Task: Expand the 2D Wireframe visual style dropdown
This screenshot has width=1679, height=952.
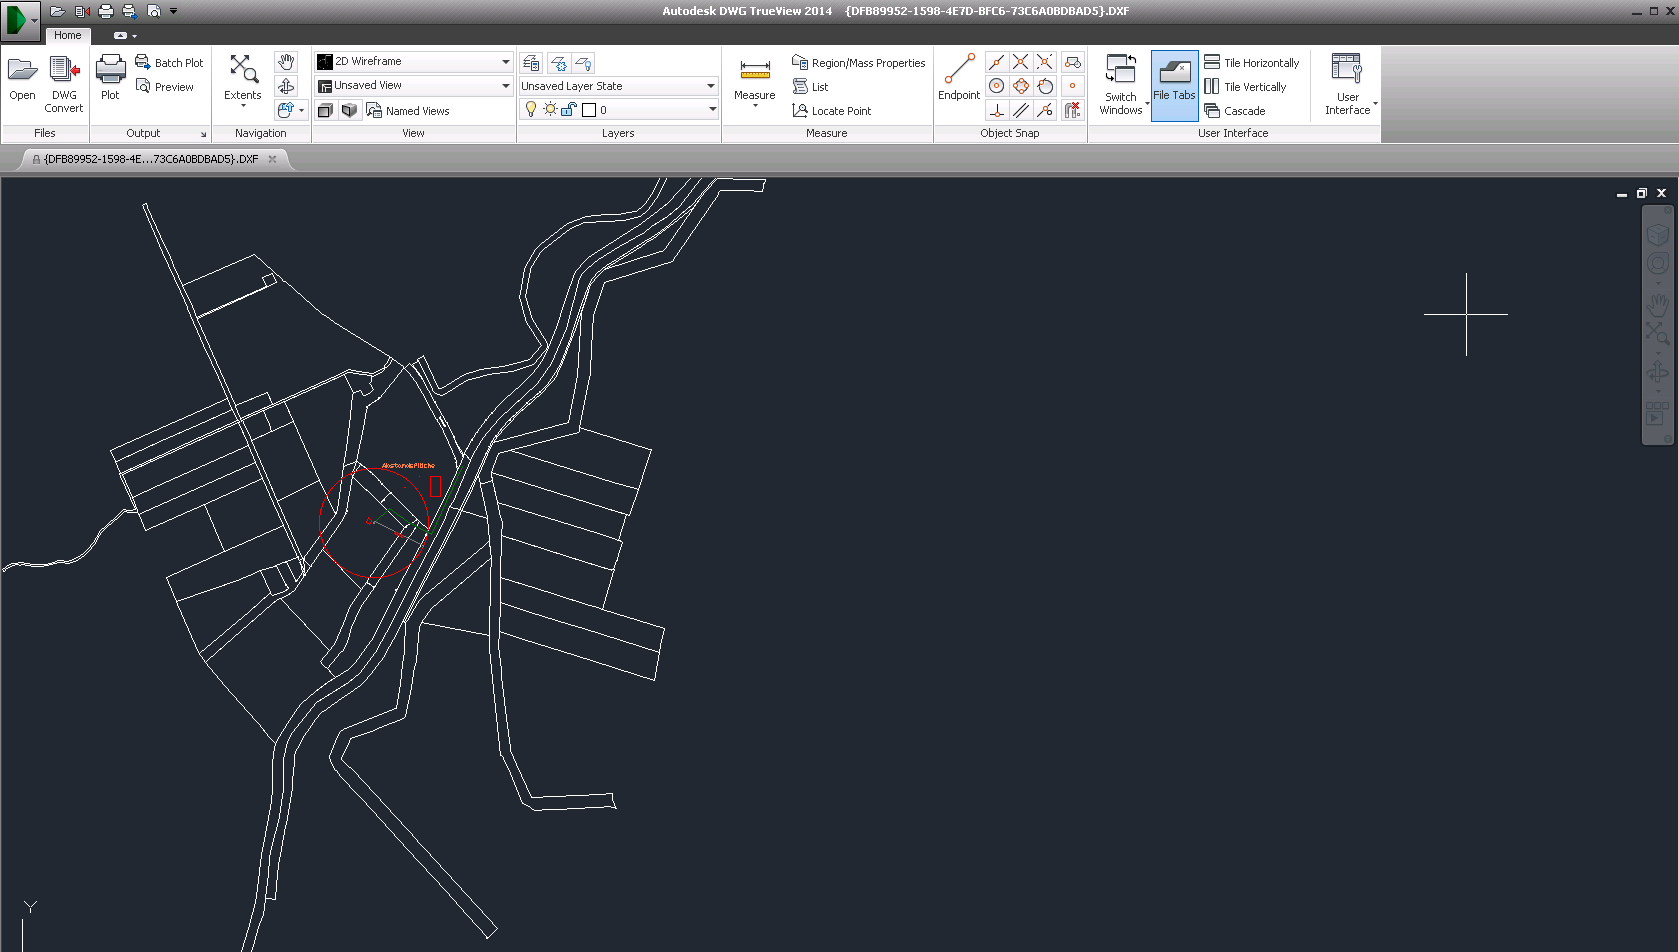Action: coord(505,62)
